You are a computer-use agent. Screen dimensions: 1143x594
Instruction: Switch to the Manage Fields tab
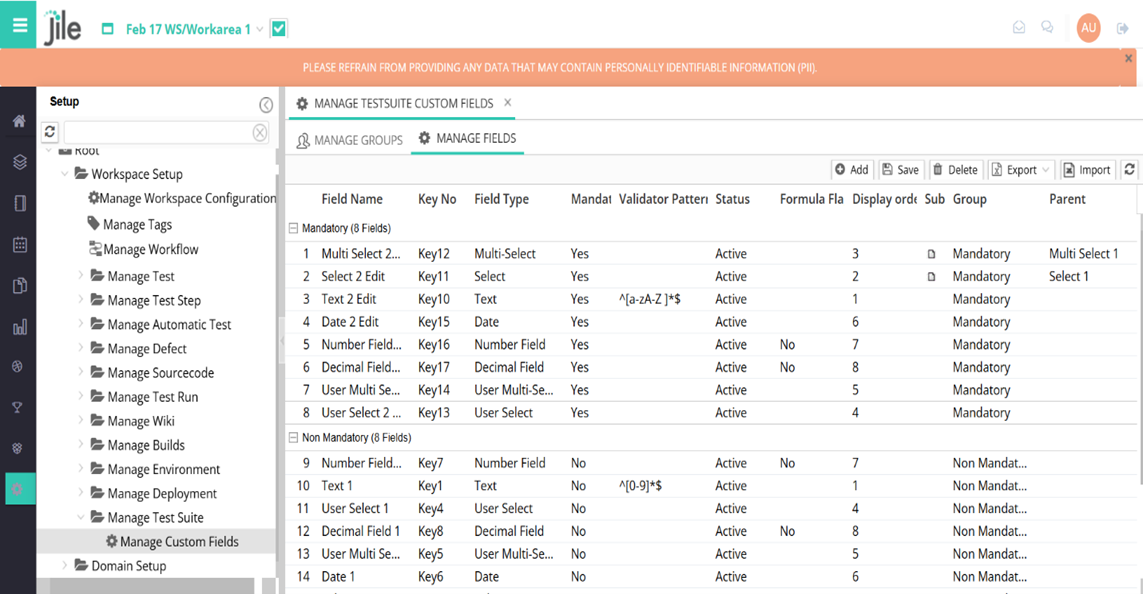click(x=467, y=138)
